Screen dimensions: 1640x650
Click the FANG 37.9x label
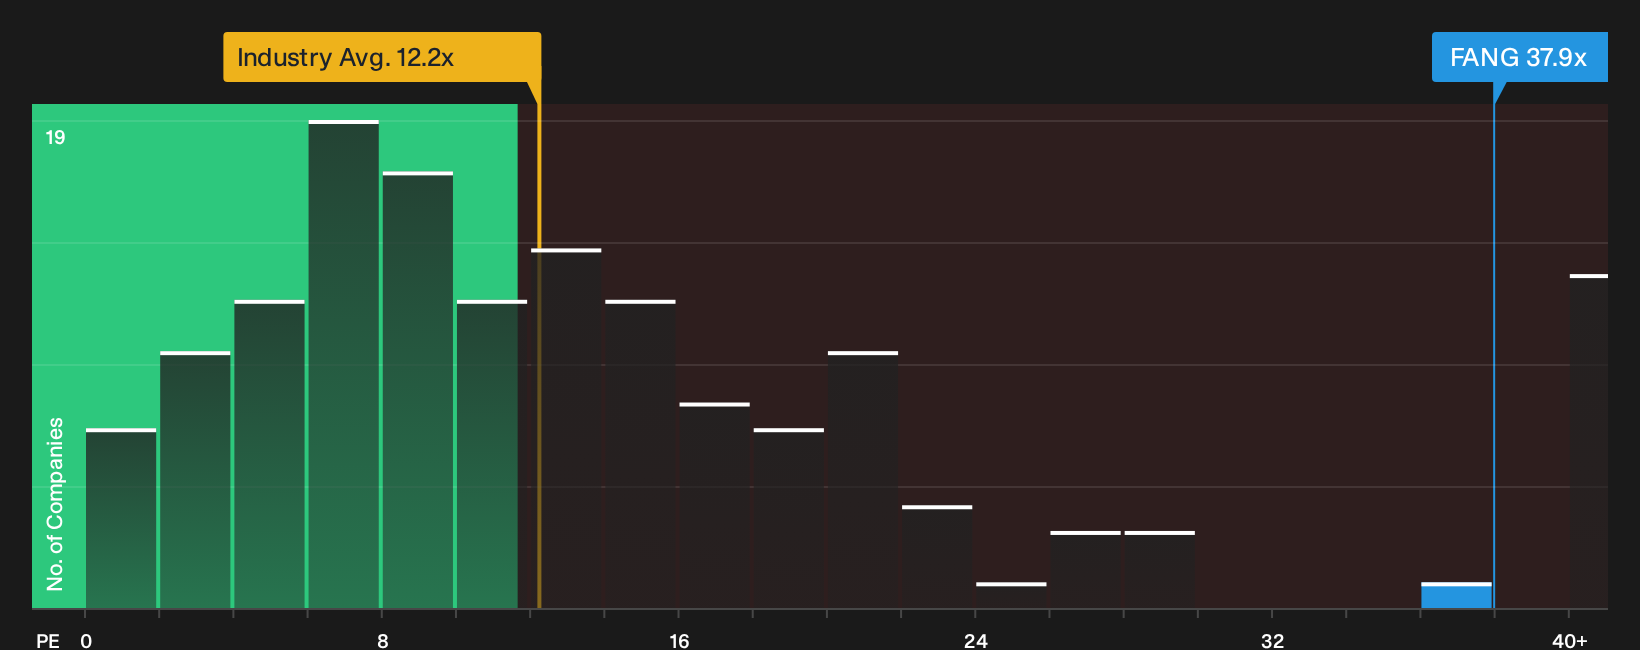click(1519, 57)
